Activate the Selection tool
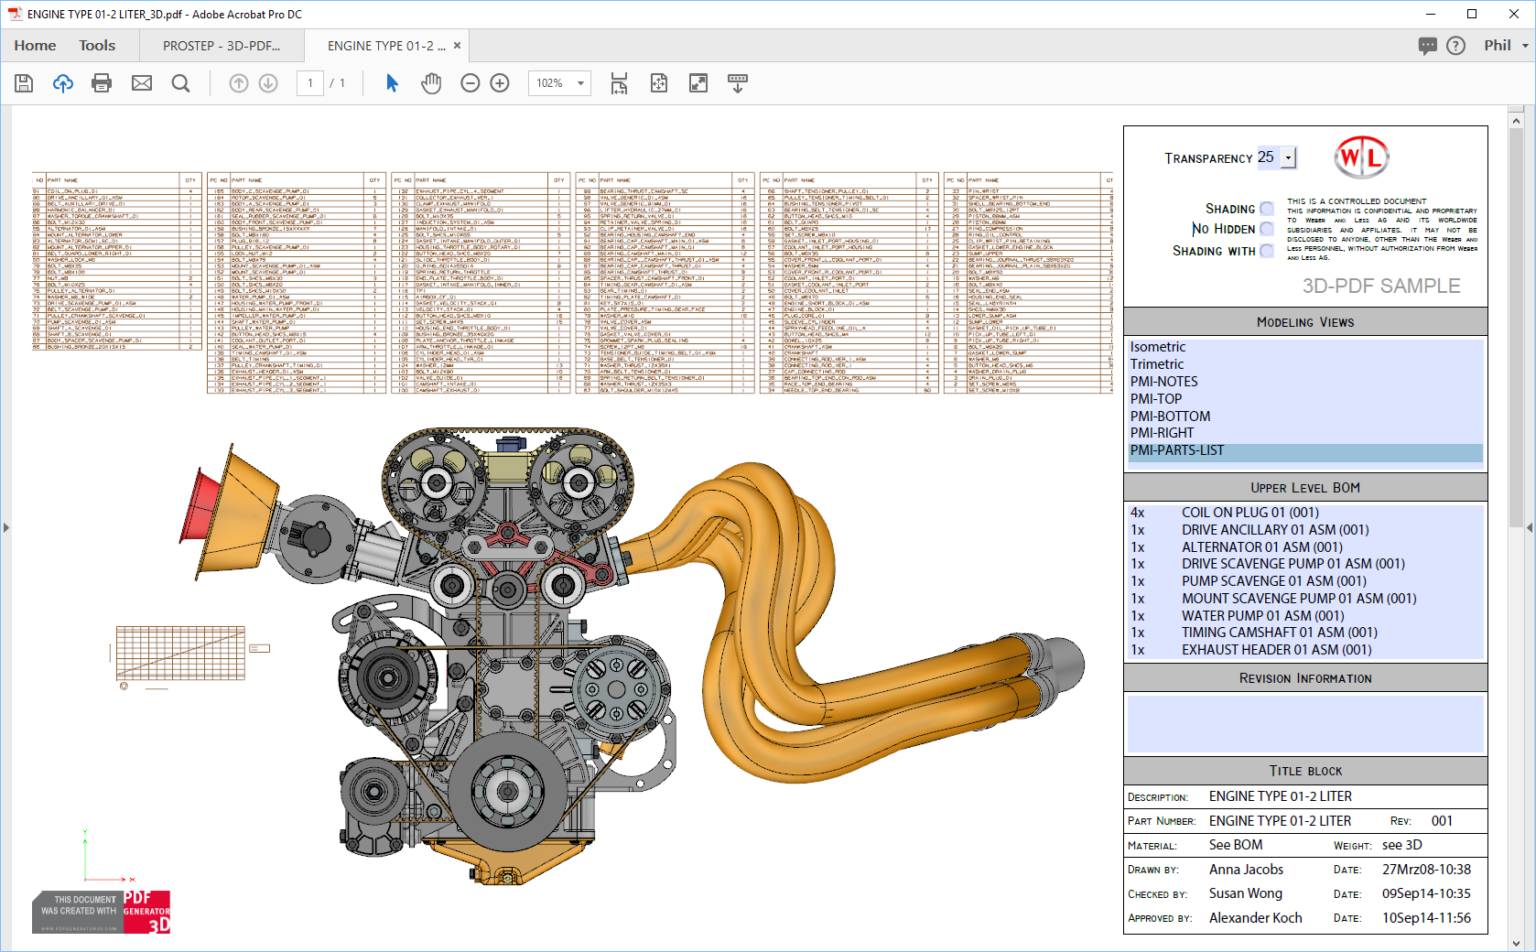The height and width of the screenshot is (952, 1536). [x=392, y=83]
